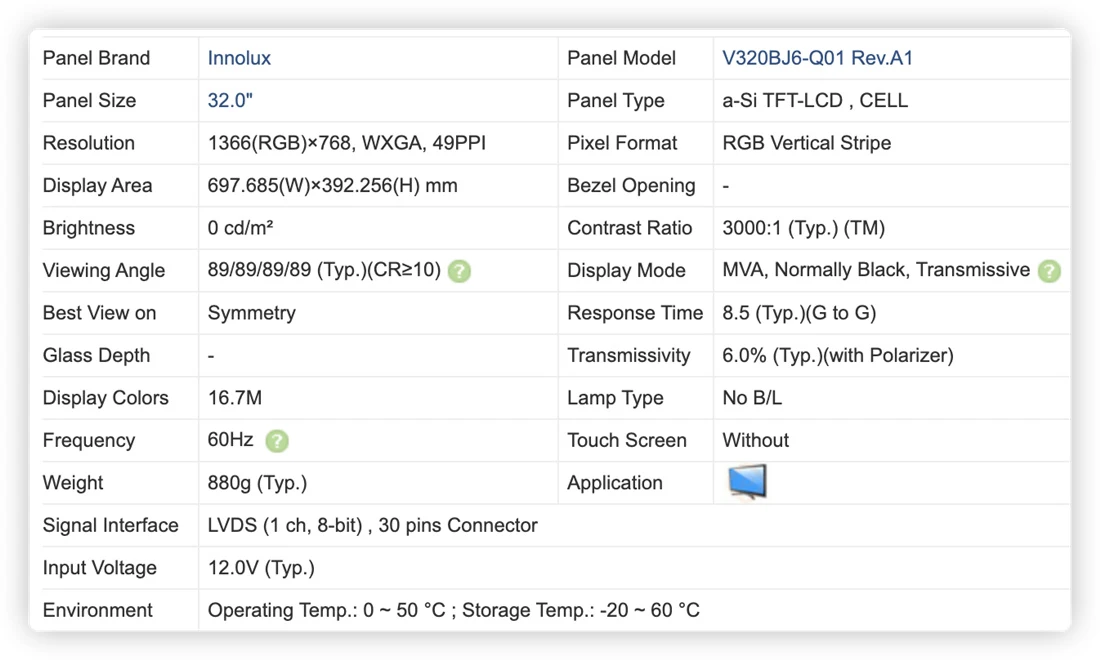Screen dimensions: 1100x660
Task: Click the Contrast Ratio label
Action: pyautogui.click(x=630, y=228)
